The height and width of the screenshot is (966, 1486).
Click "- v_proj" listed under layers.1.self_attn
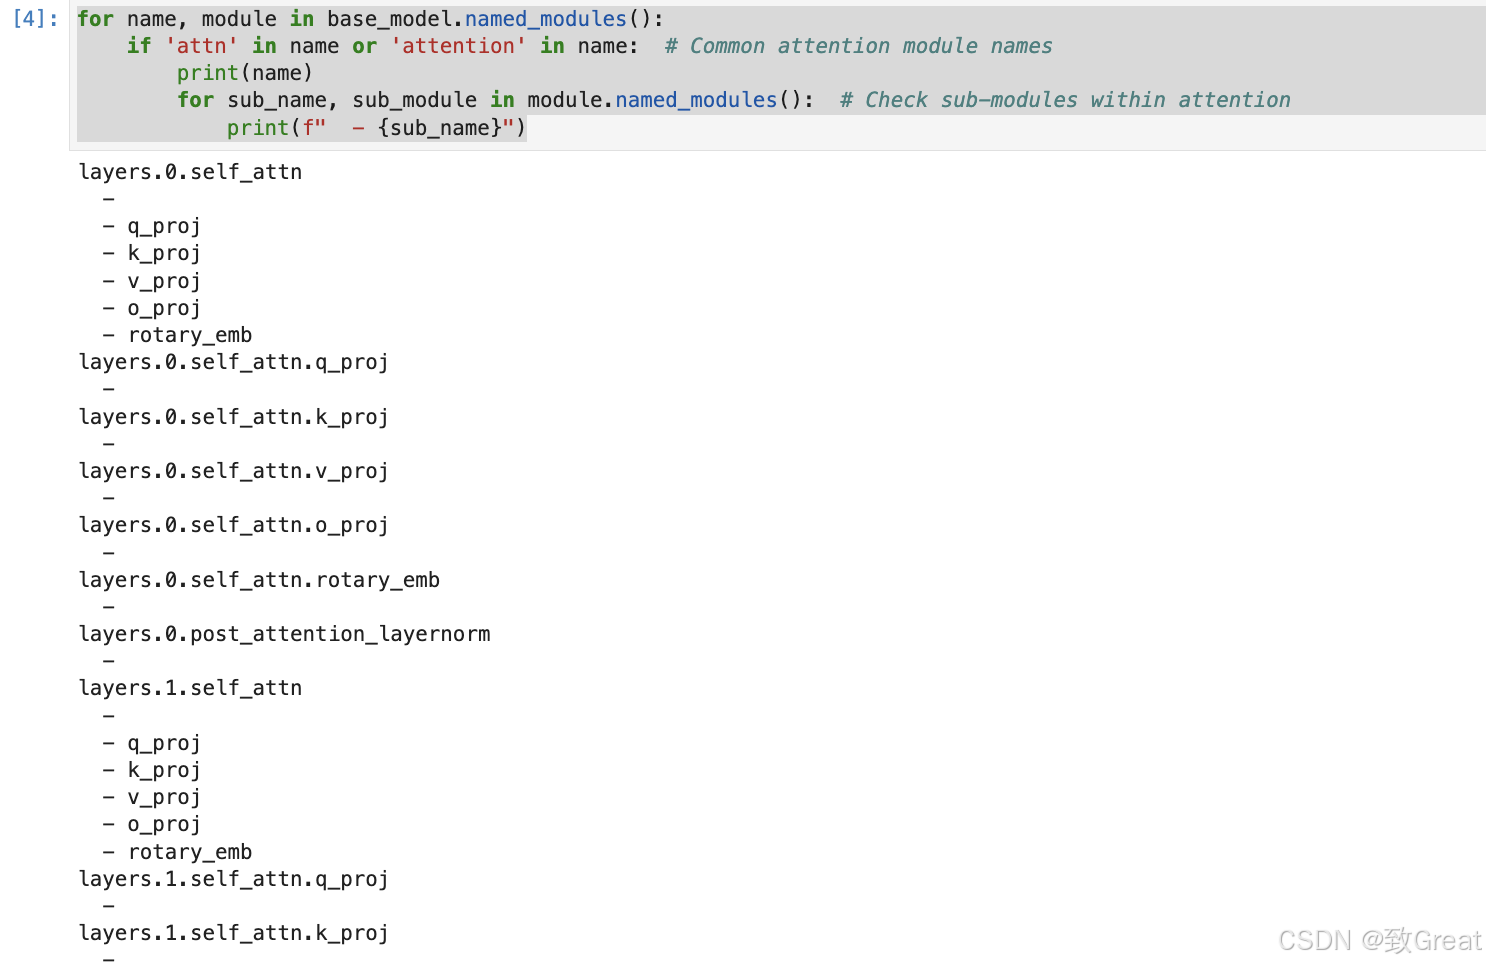click(x=152, y=797)
